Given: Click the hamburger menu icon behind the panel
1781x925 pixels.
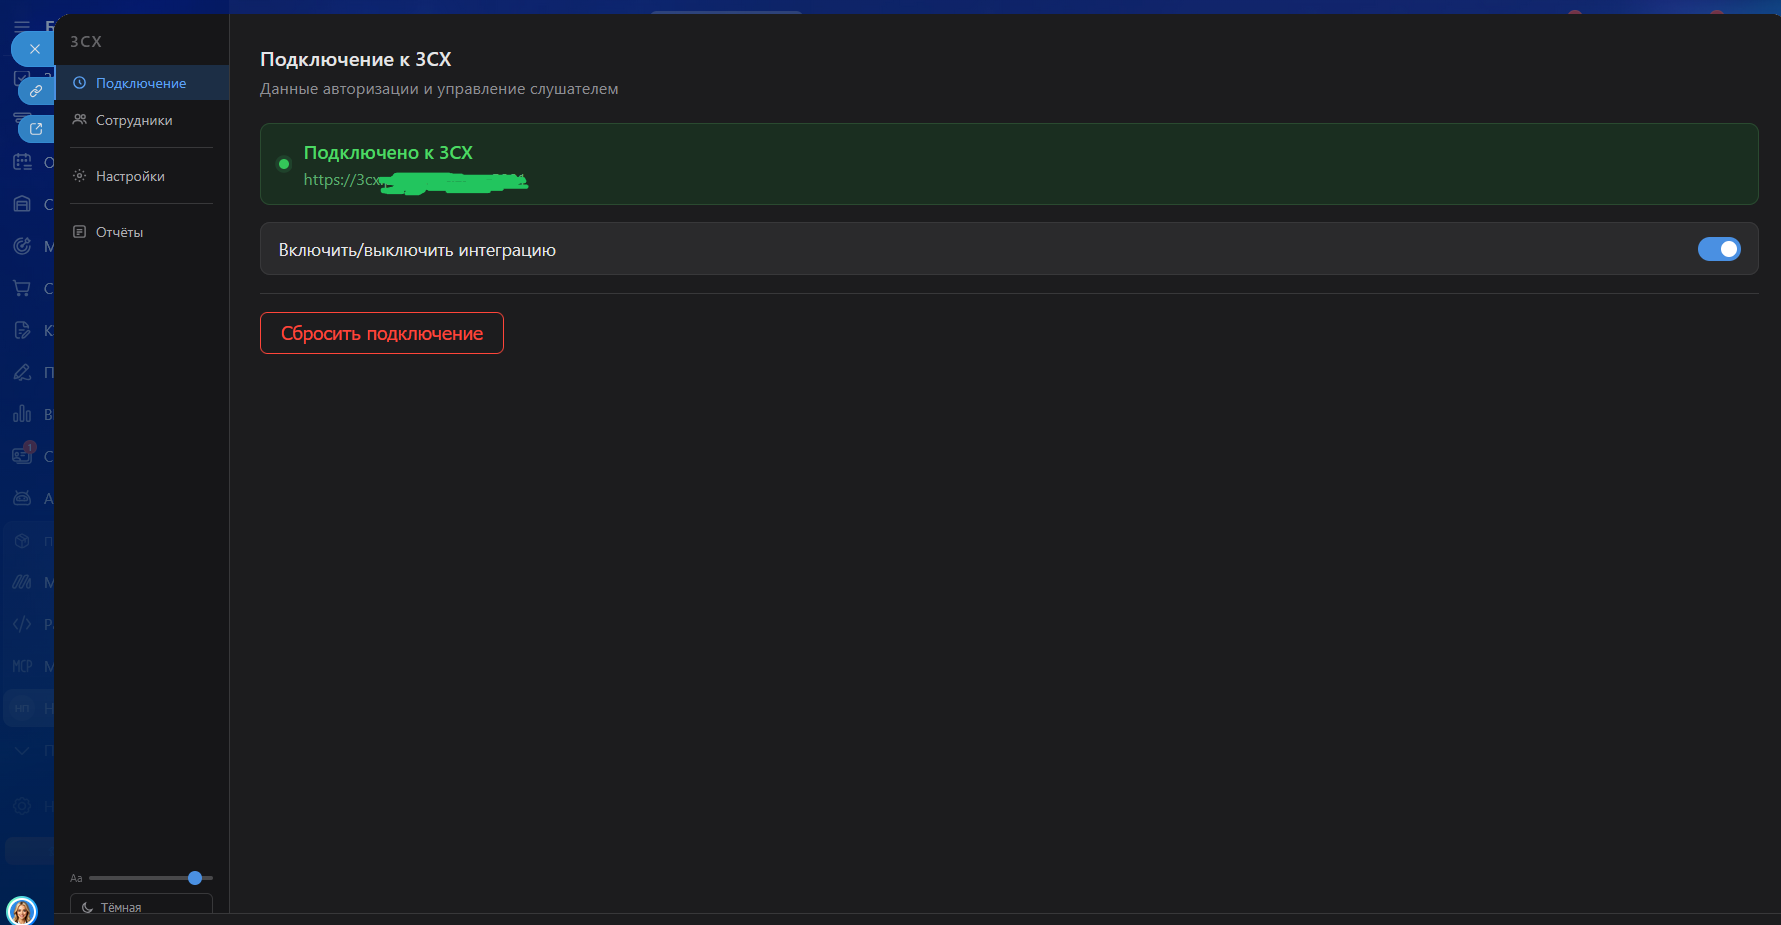Looking at the screenshot, I should [22, 26].
